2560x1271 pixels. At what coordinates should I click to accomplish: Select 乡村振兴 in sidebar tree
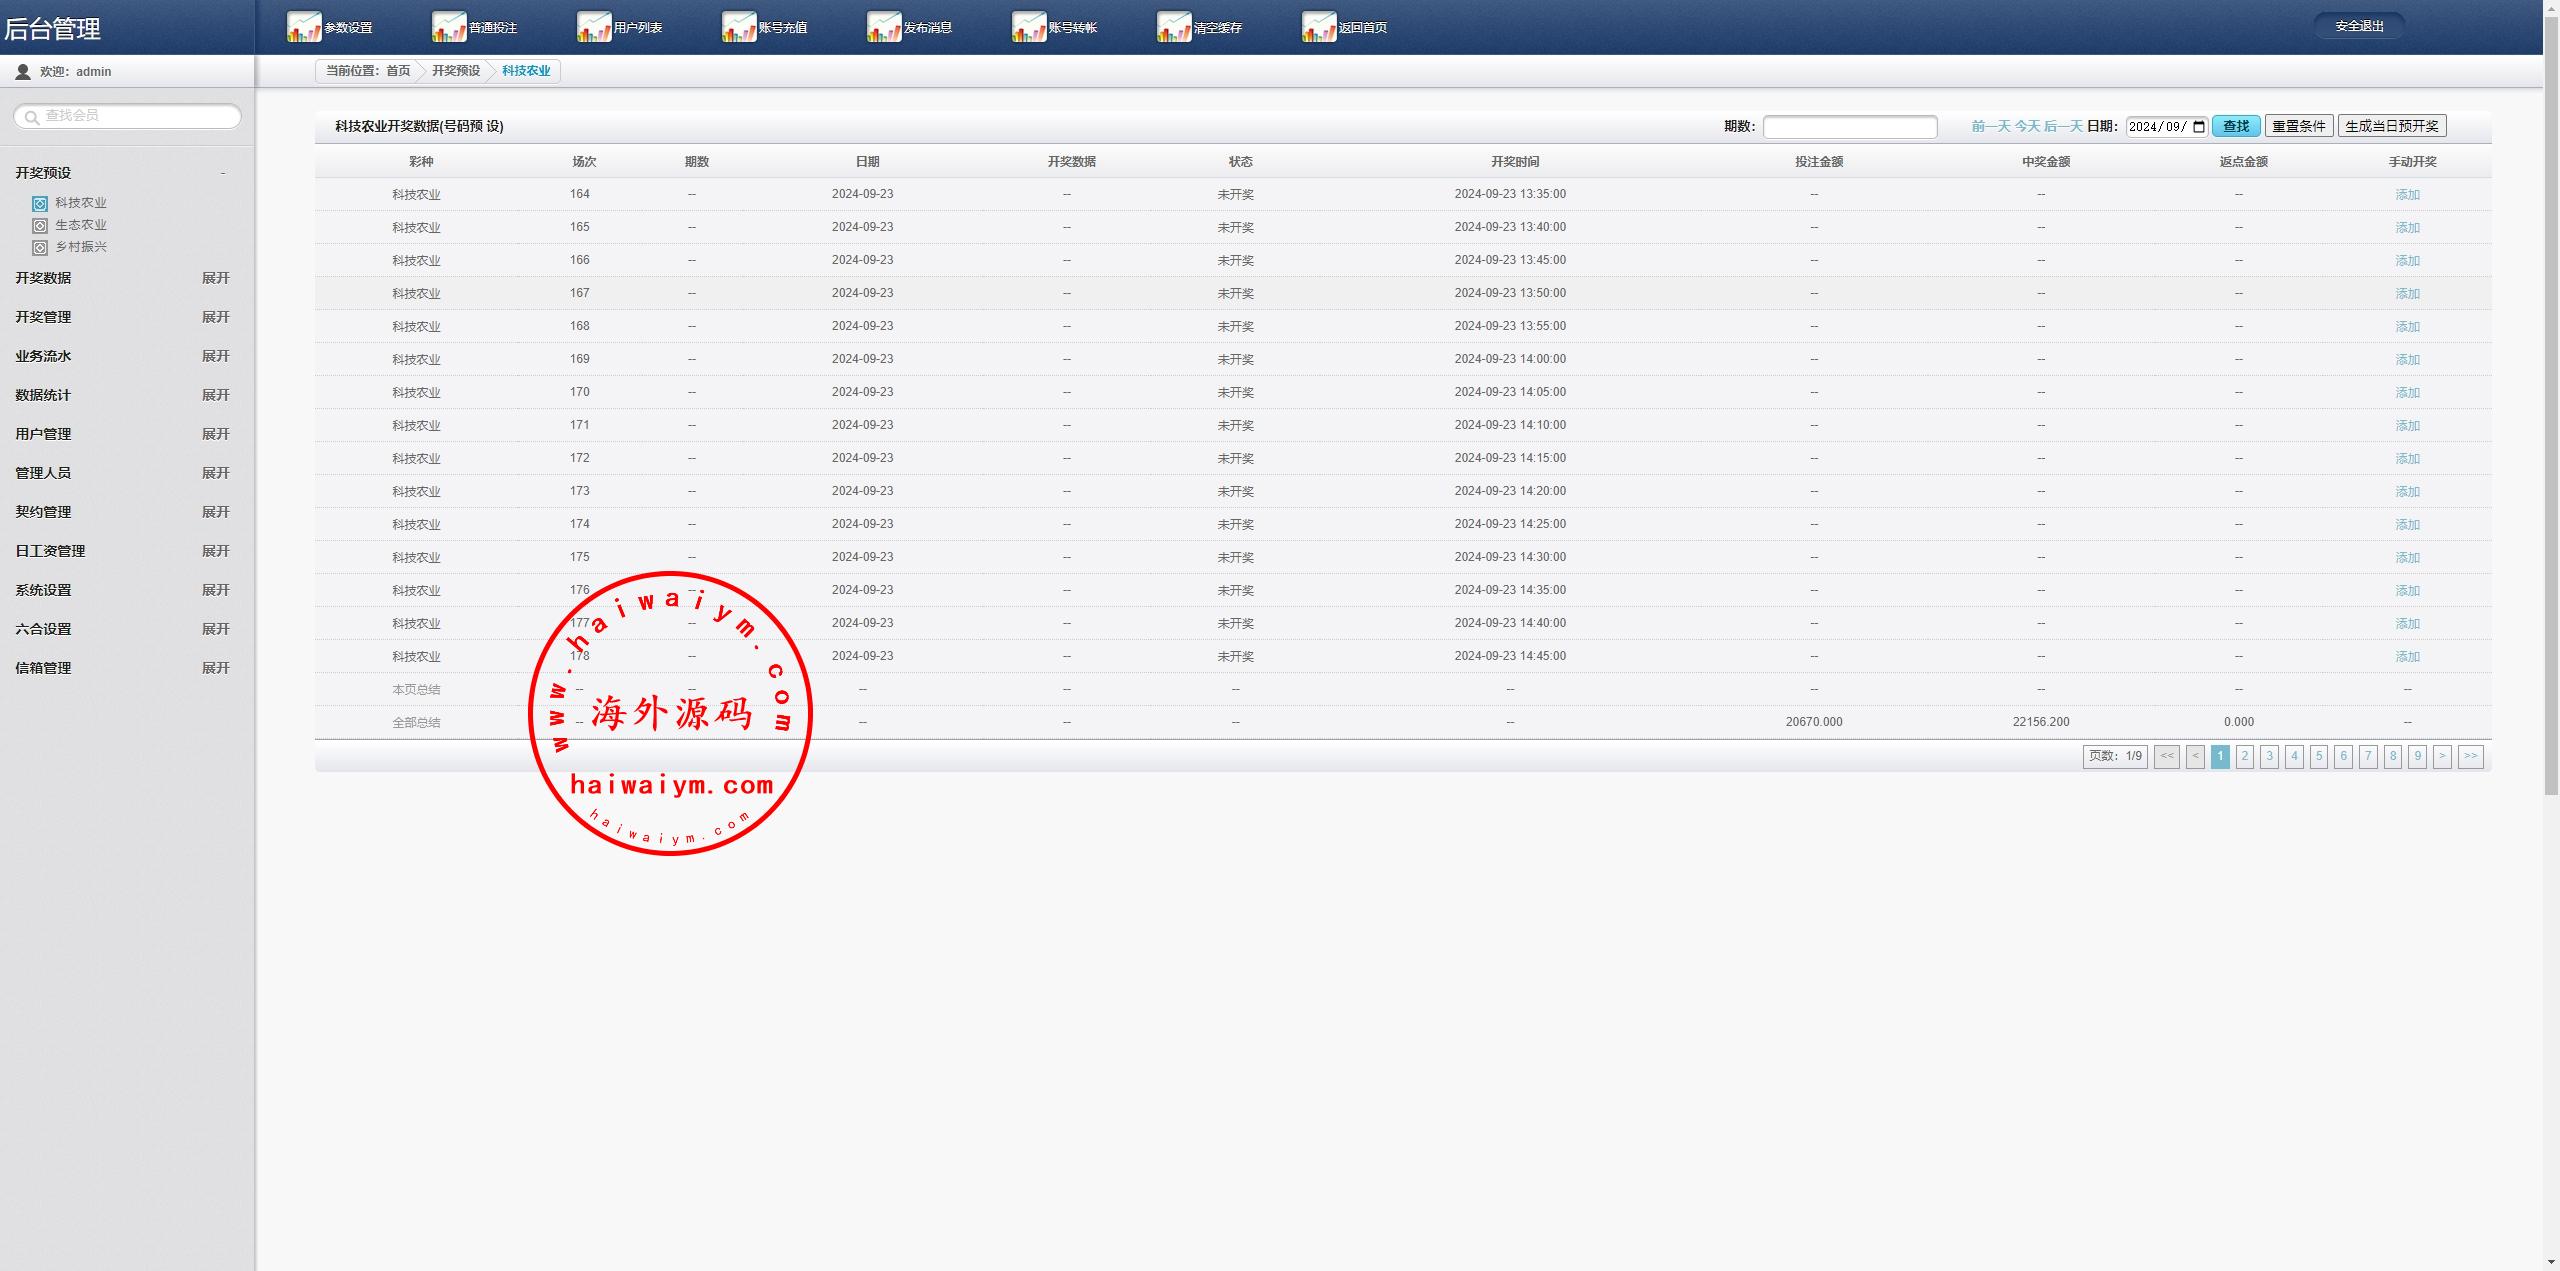pos(80,247)
